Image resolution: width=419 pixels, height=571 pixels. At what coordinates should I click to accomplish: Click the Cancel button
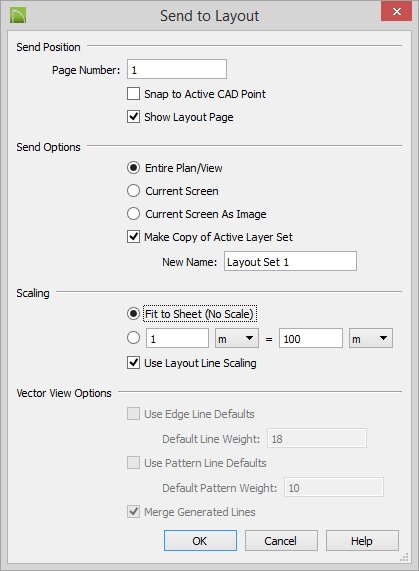pos(281,540)
